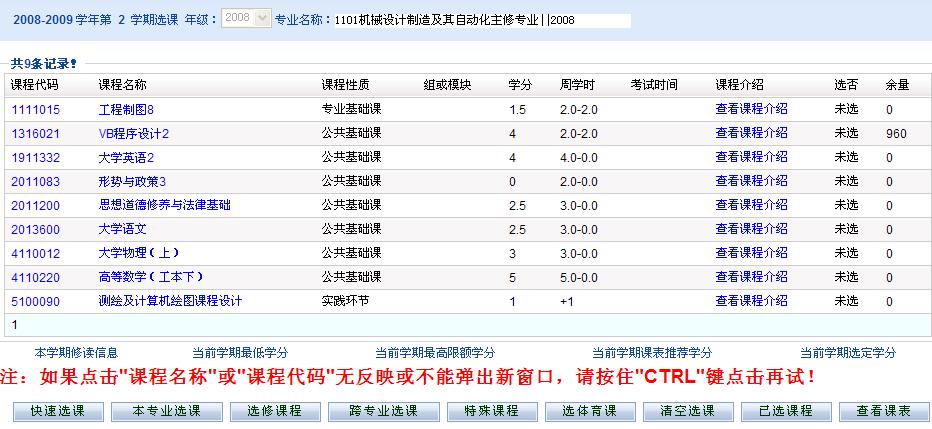
Task: View 查看课程介绍 for 大学语文
Action: pos(751,229)
